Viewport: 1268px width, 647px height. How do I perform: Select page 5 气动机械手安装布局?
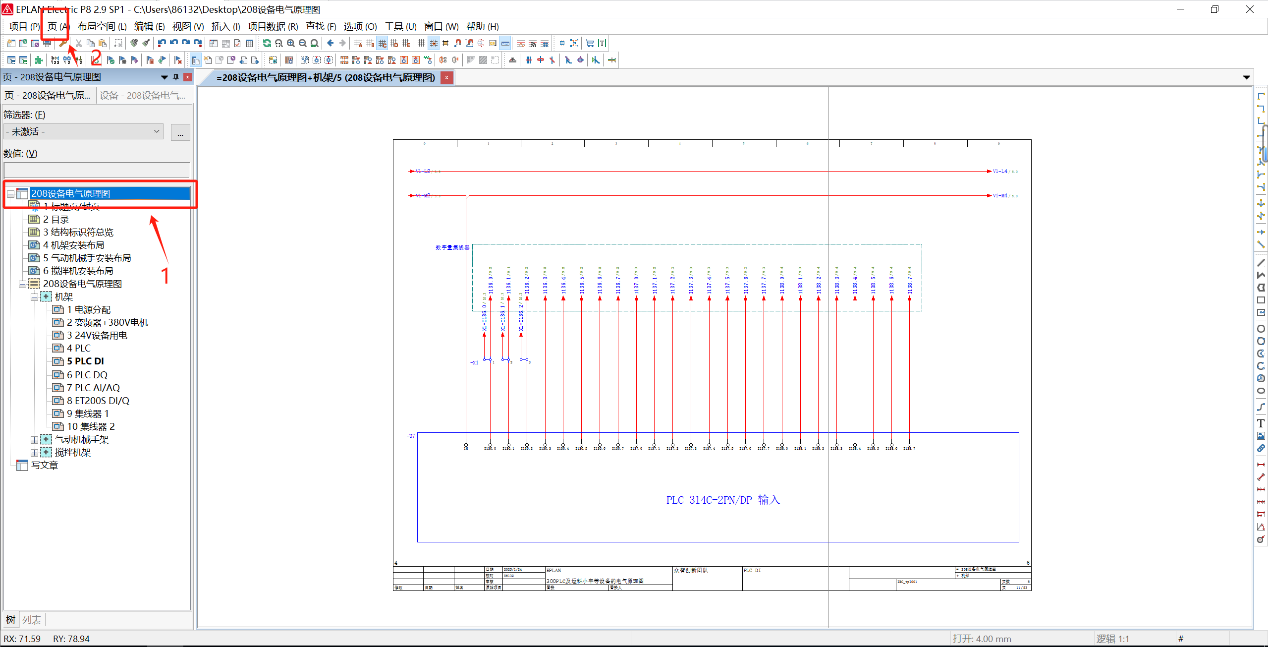pyautogui.click(x=87, y=258)
